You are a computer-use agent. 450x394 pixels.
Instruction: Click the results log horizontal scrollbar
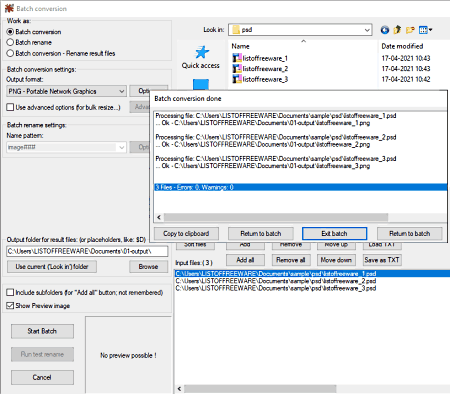(276, 217)
